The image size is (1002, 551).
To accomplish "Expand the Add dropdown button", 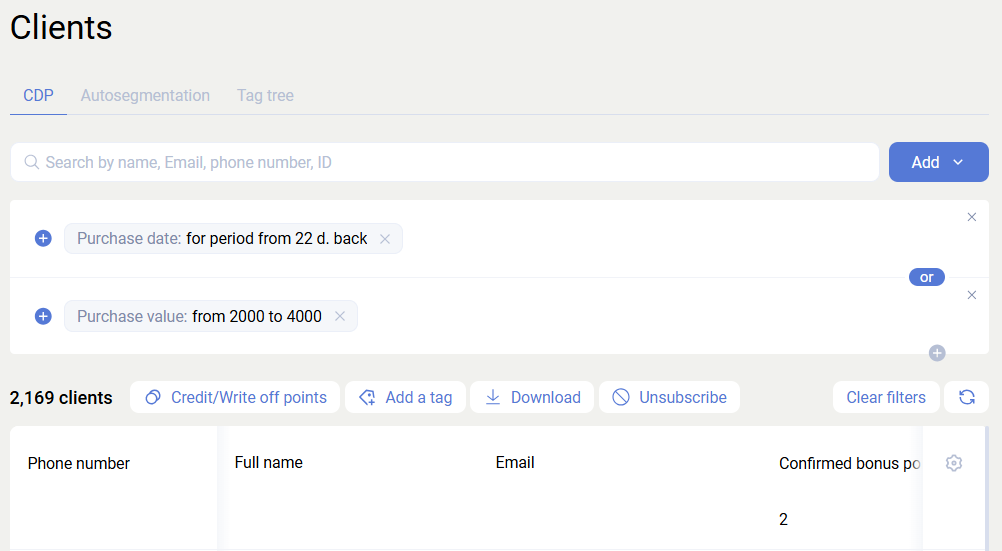I will [938, 162].
